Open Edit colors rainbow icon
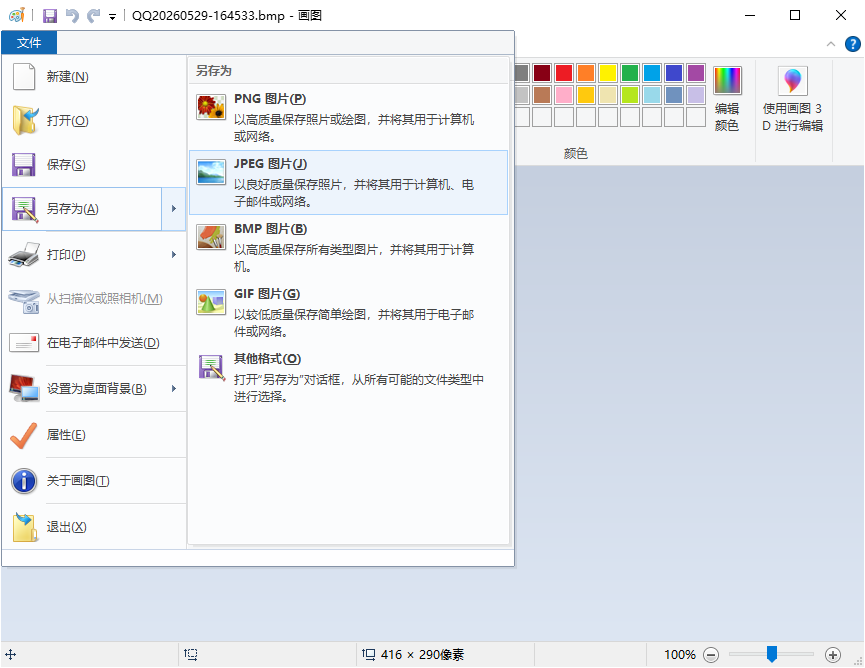The image size is (865, 668). click(727, 81)
